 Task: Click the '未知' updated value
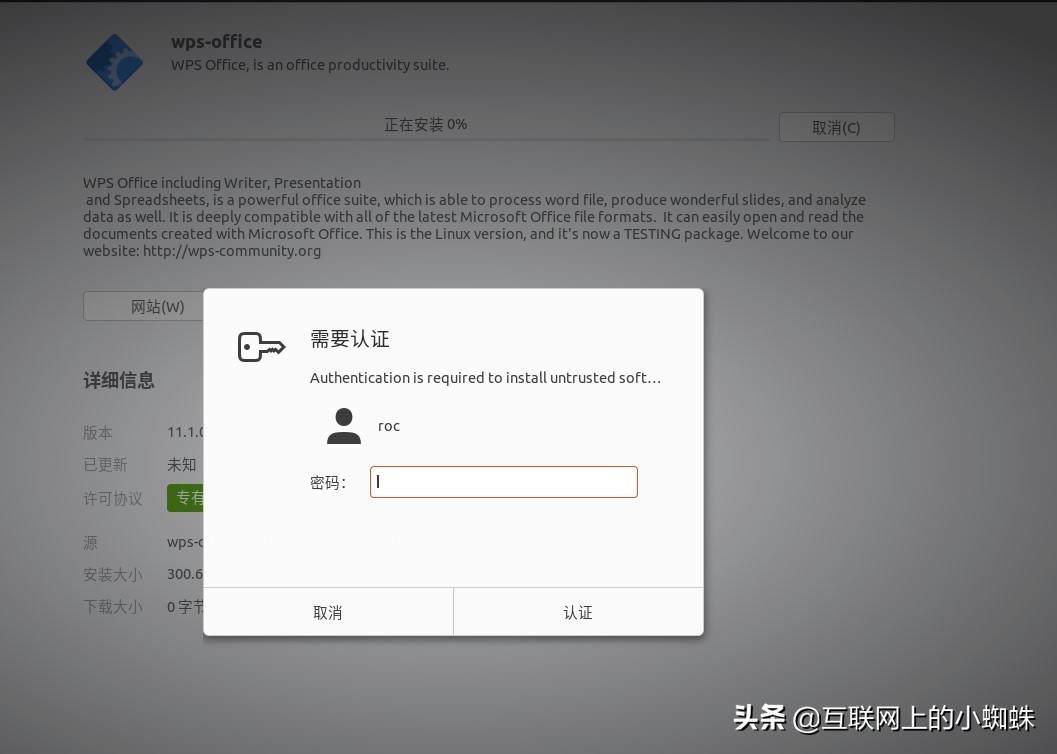pyautogui.click(x=182, y=465)
